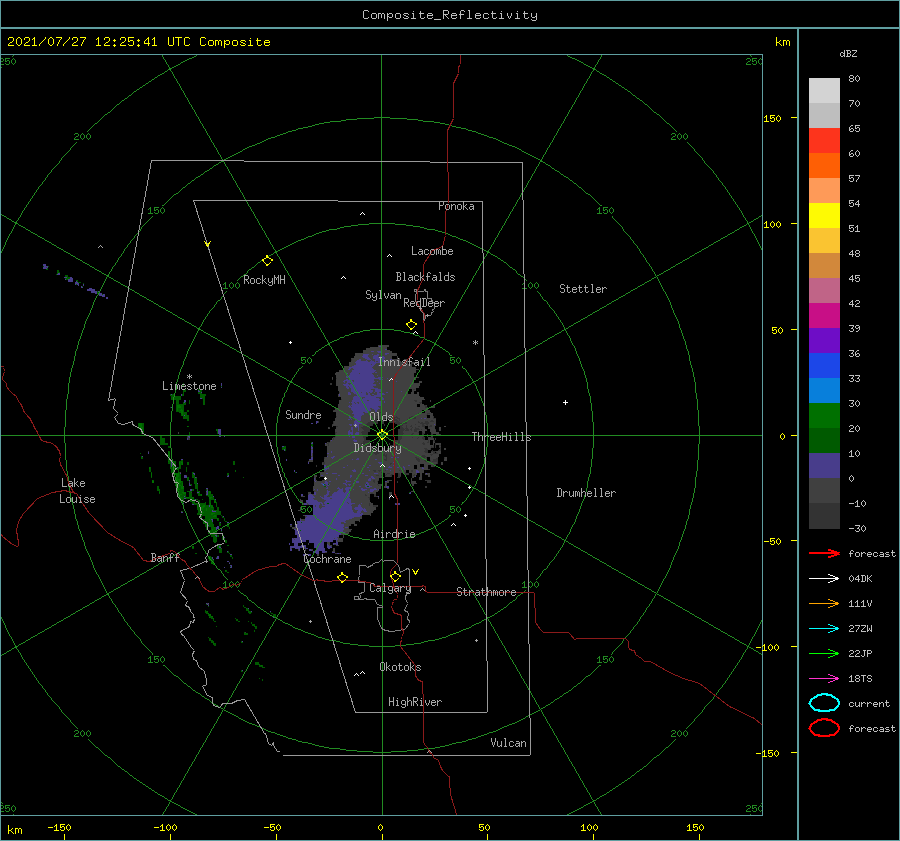900x841 pixels.
Task: Click the Ponoka town label
Action: click(x=456, y=206)
